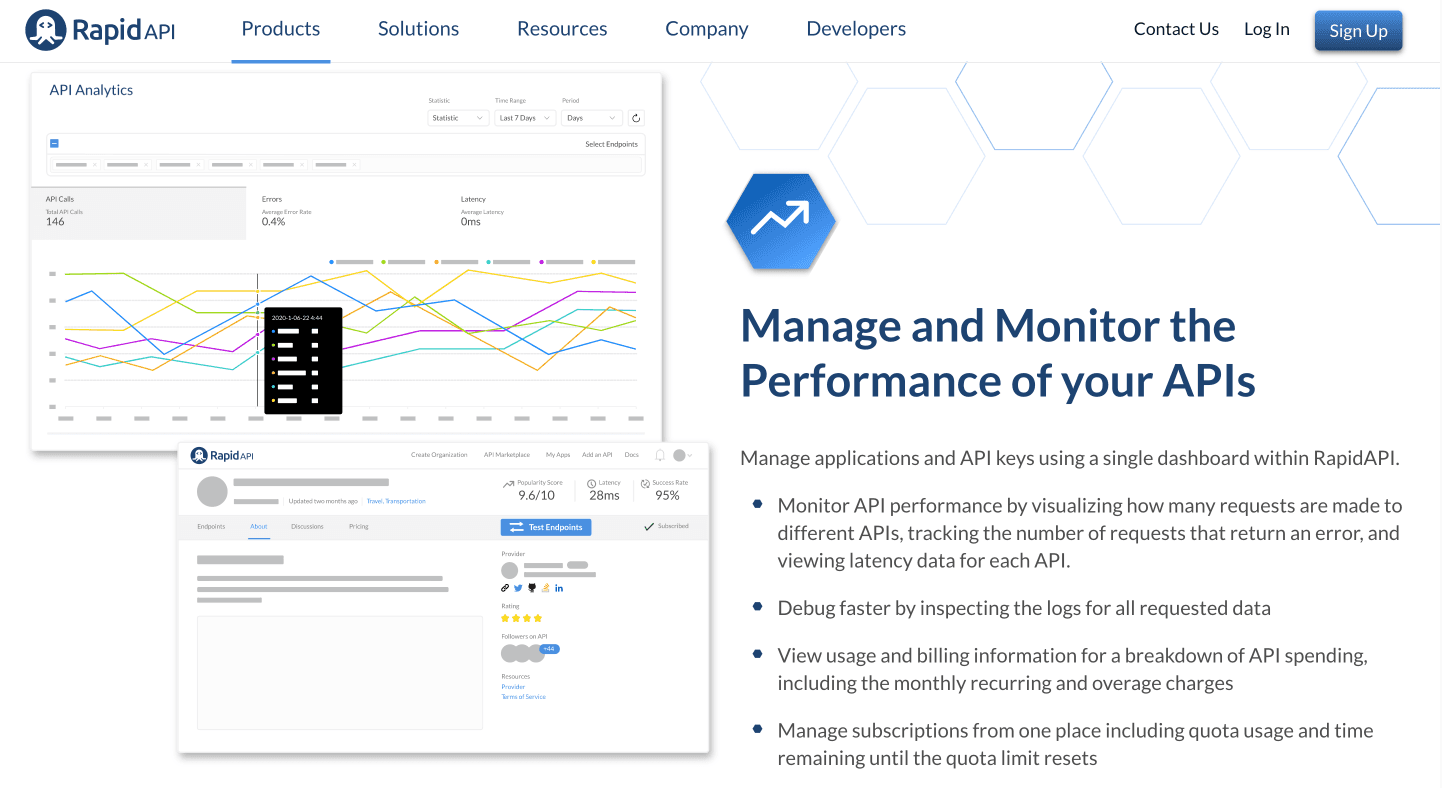Click the Terms of Service link
The width and height of the screenshot is (1442, 788).
523,696
